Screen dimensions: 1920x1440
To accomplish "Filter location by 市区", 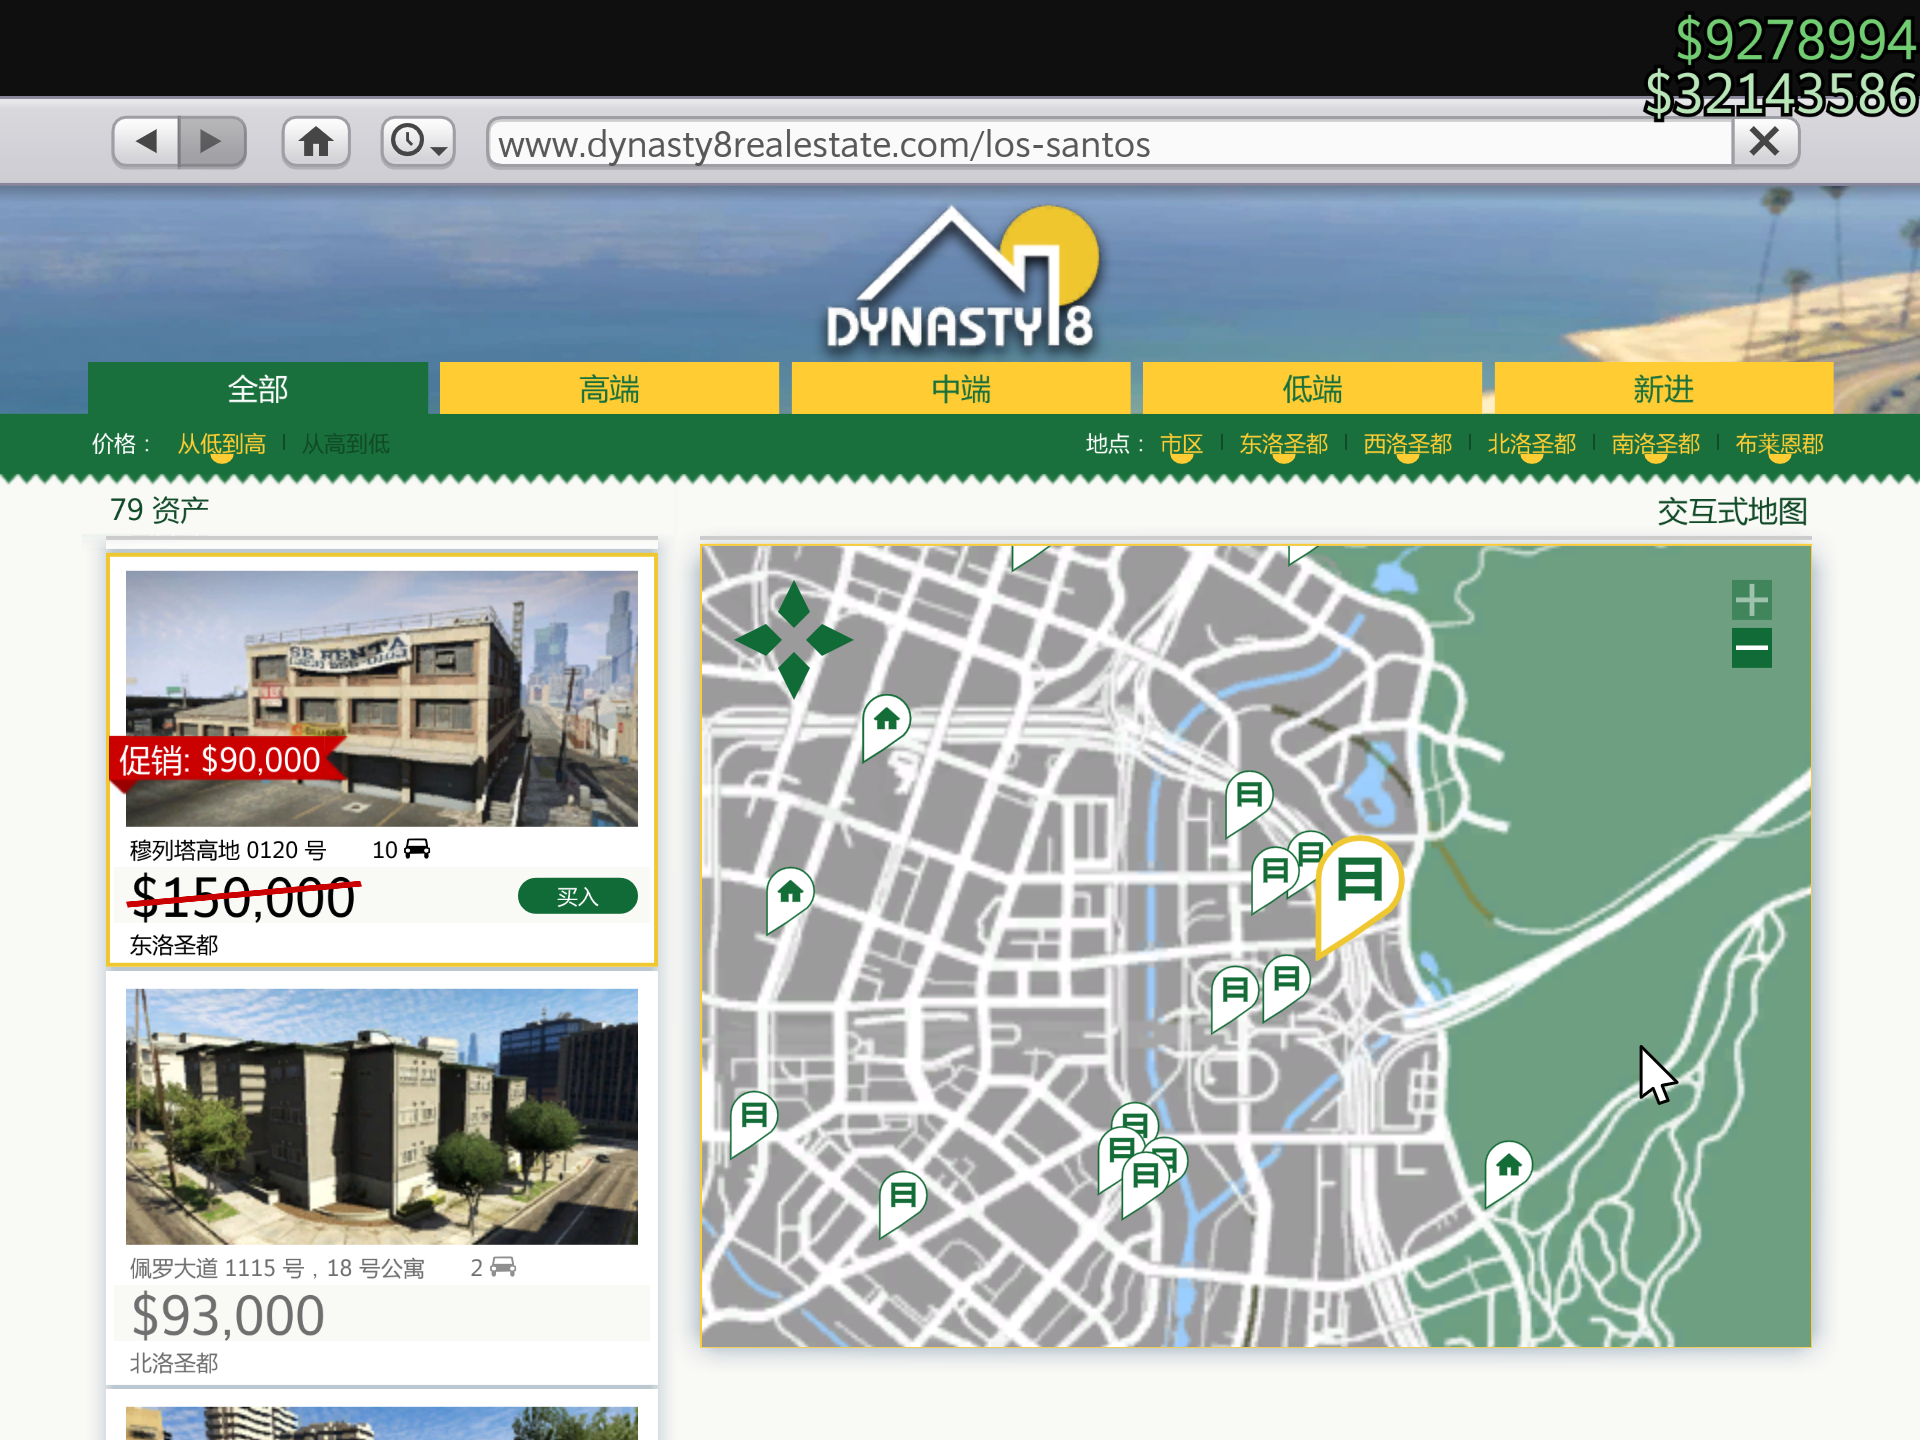I will [x=1181, y=444].
